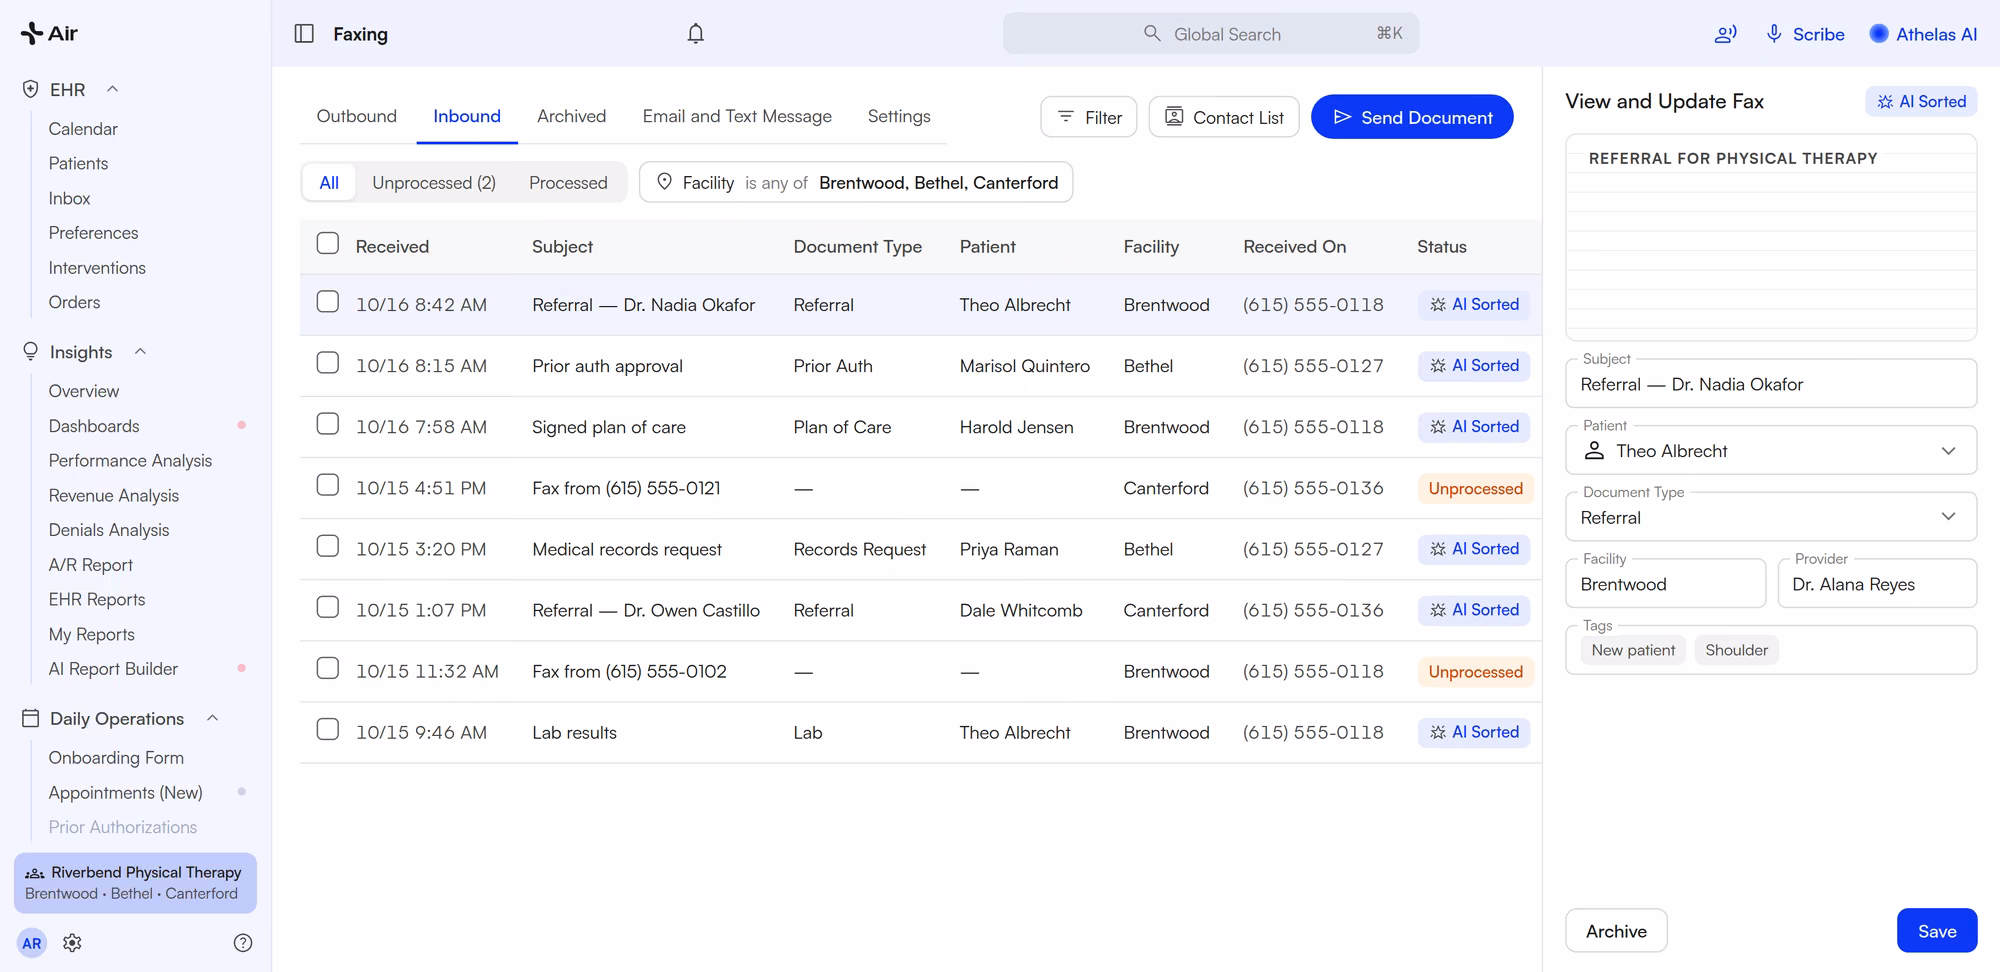
Task: Collapse the EHR section chevron
Action: point(113,89)
